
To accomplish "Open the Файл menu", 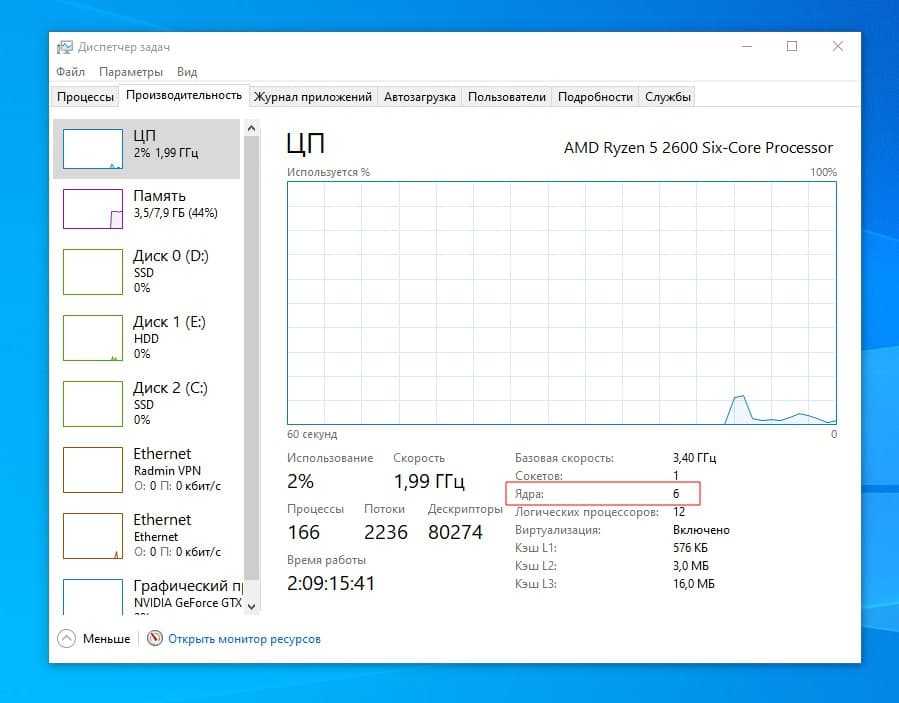I will (x=70, y=72).
